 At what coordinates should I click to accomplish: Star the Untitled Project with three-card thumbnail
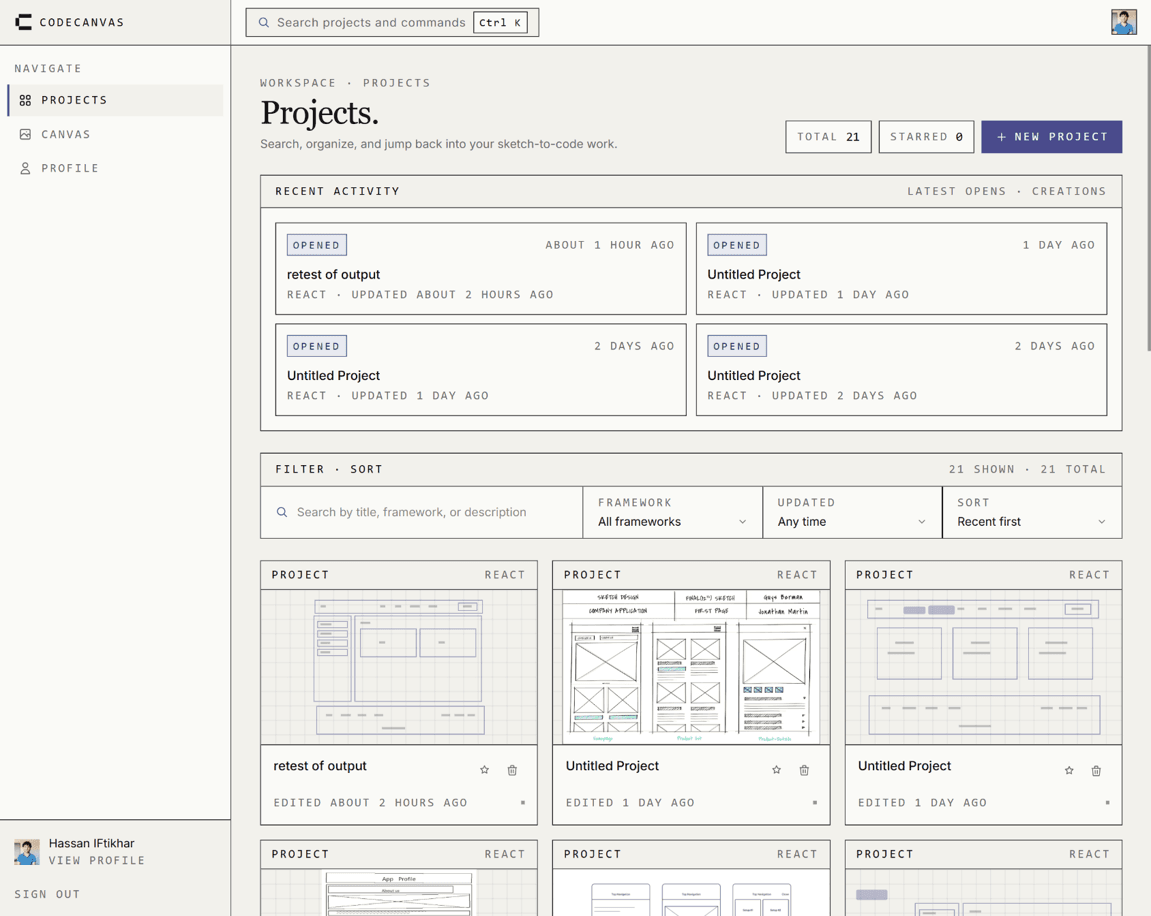click(1069, 771)
